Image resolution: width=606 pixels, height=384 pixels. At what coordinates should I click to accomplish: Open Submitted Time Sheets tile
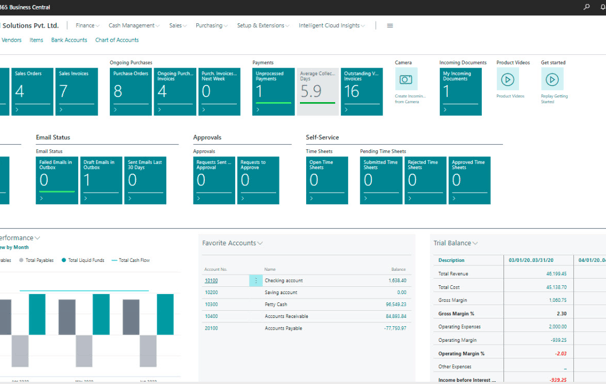(381, 180)
